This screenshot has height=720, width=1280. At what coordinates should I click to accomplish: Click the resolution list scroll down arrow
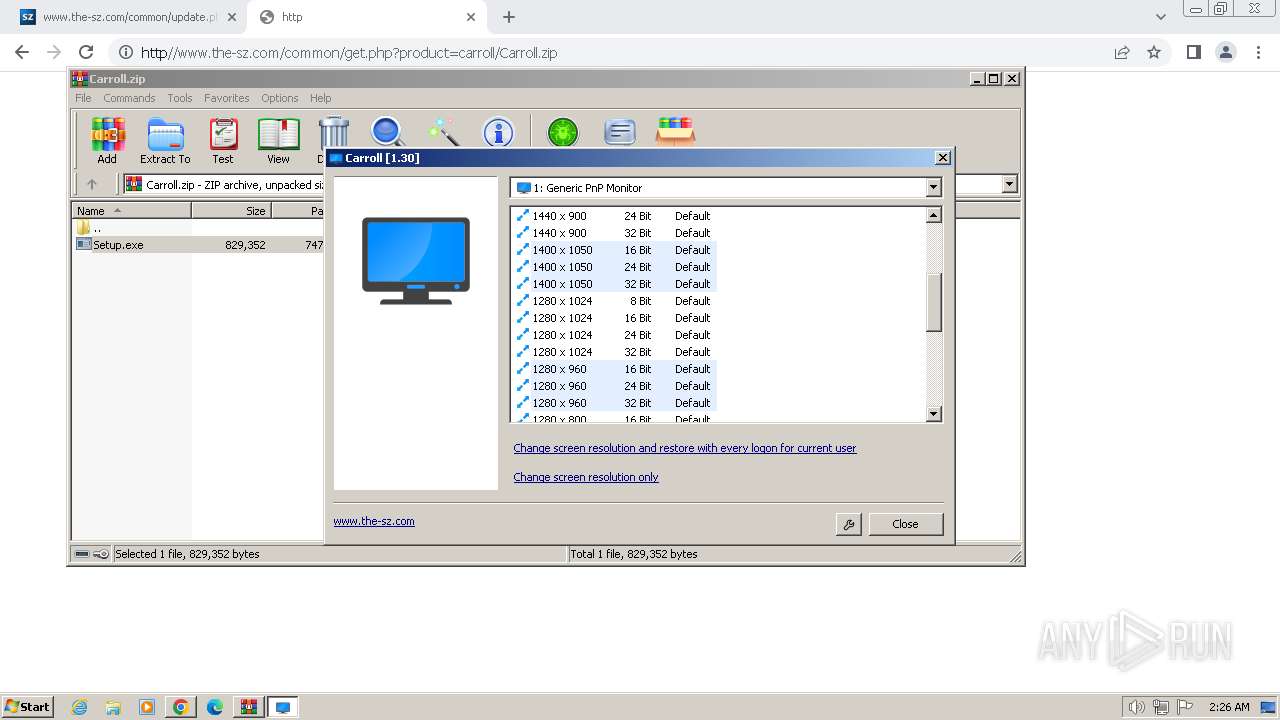pyautogui.click(x=934, y=414)
